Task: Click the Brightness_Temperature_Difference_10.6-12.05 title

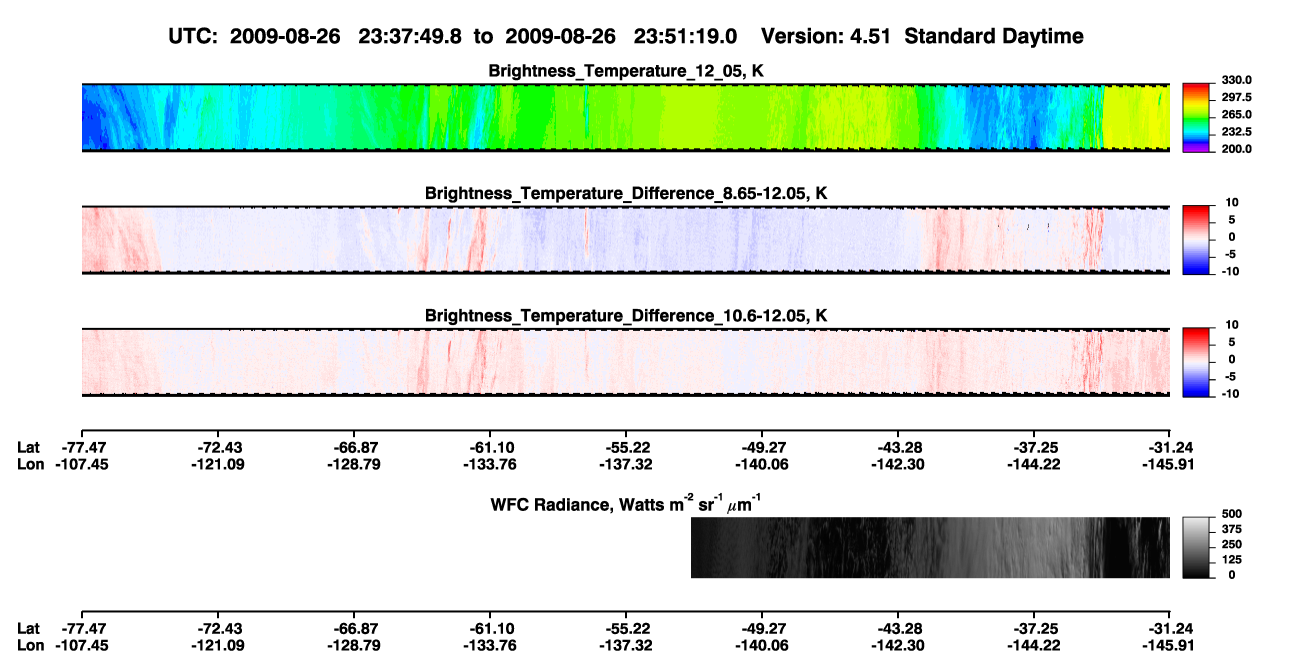Action: click(x=626, y=315)
